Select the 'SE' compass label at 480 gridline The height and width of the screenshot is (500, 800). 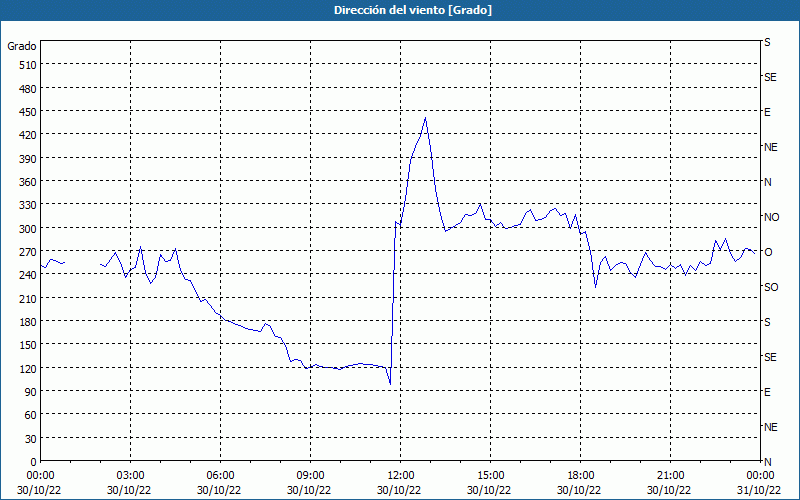click(x=770, y=77)
